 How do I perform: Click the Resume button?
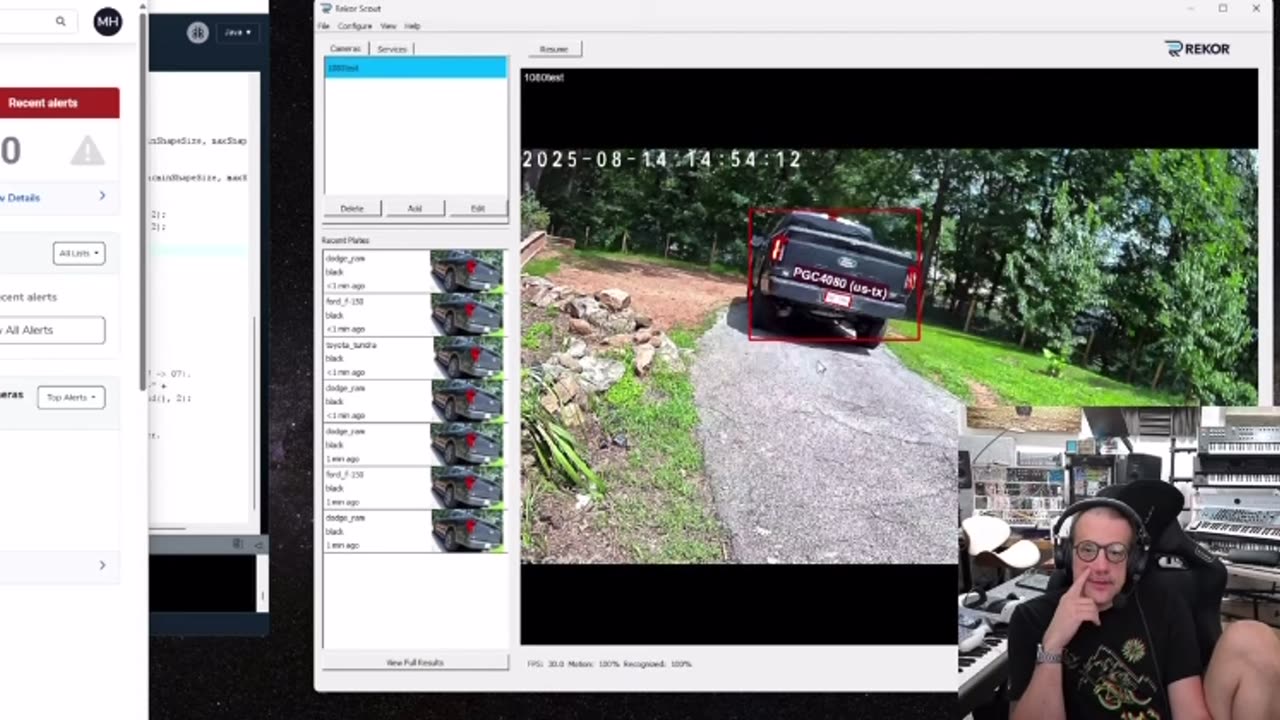(x=553, y=49)
